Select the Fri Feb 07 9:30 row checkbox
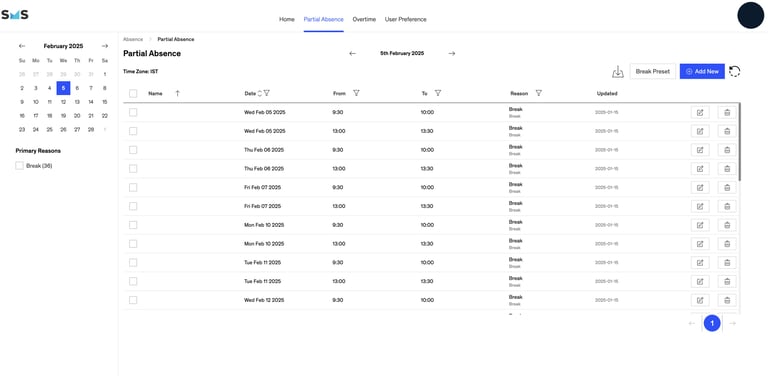768x376 pixels. click(x=133, y=188)
